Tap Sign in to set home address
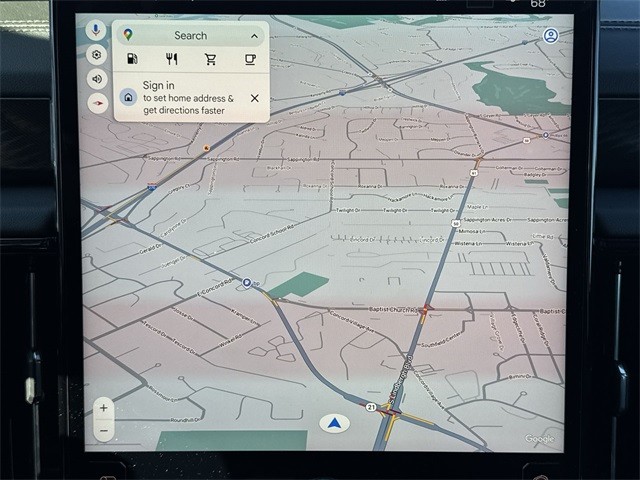 [188, 98]
